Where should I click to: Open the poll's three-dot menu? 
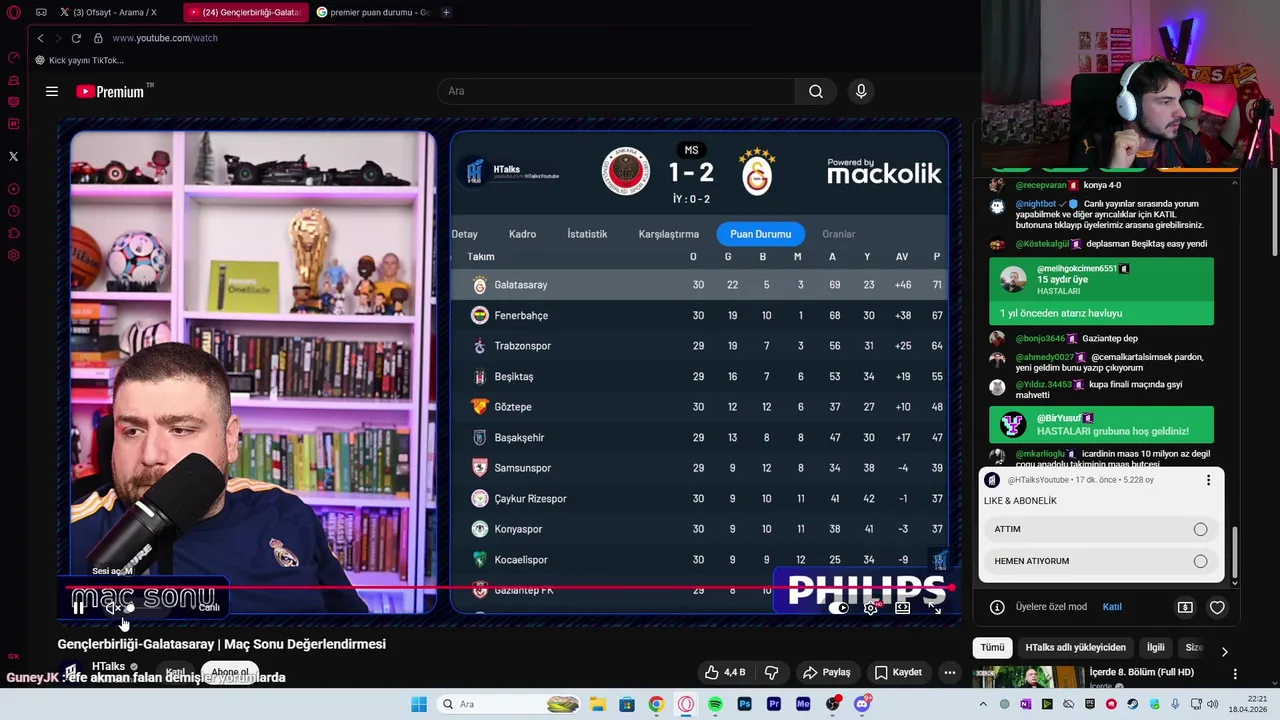pyautogui.click(x=1208, y=480)
